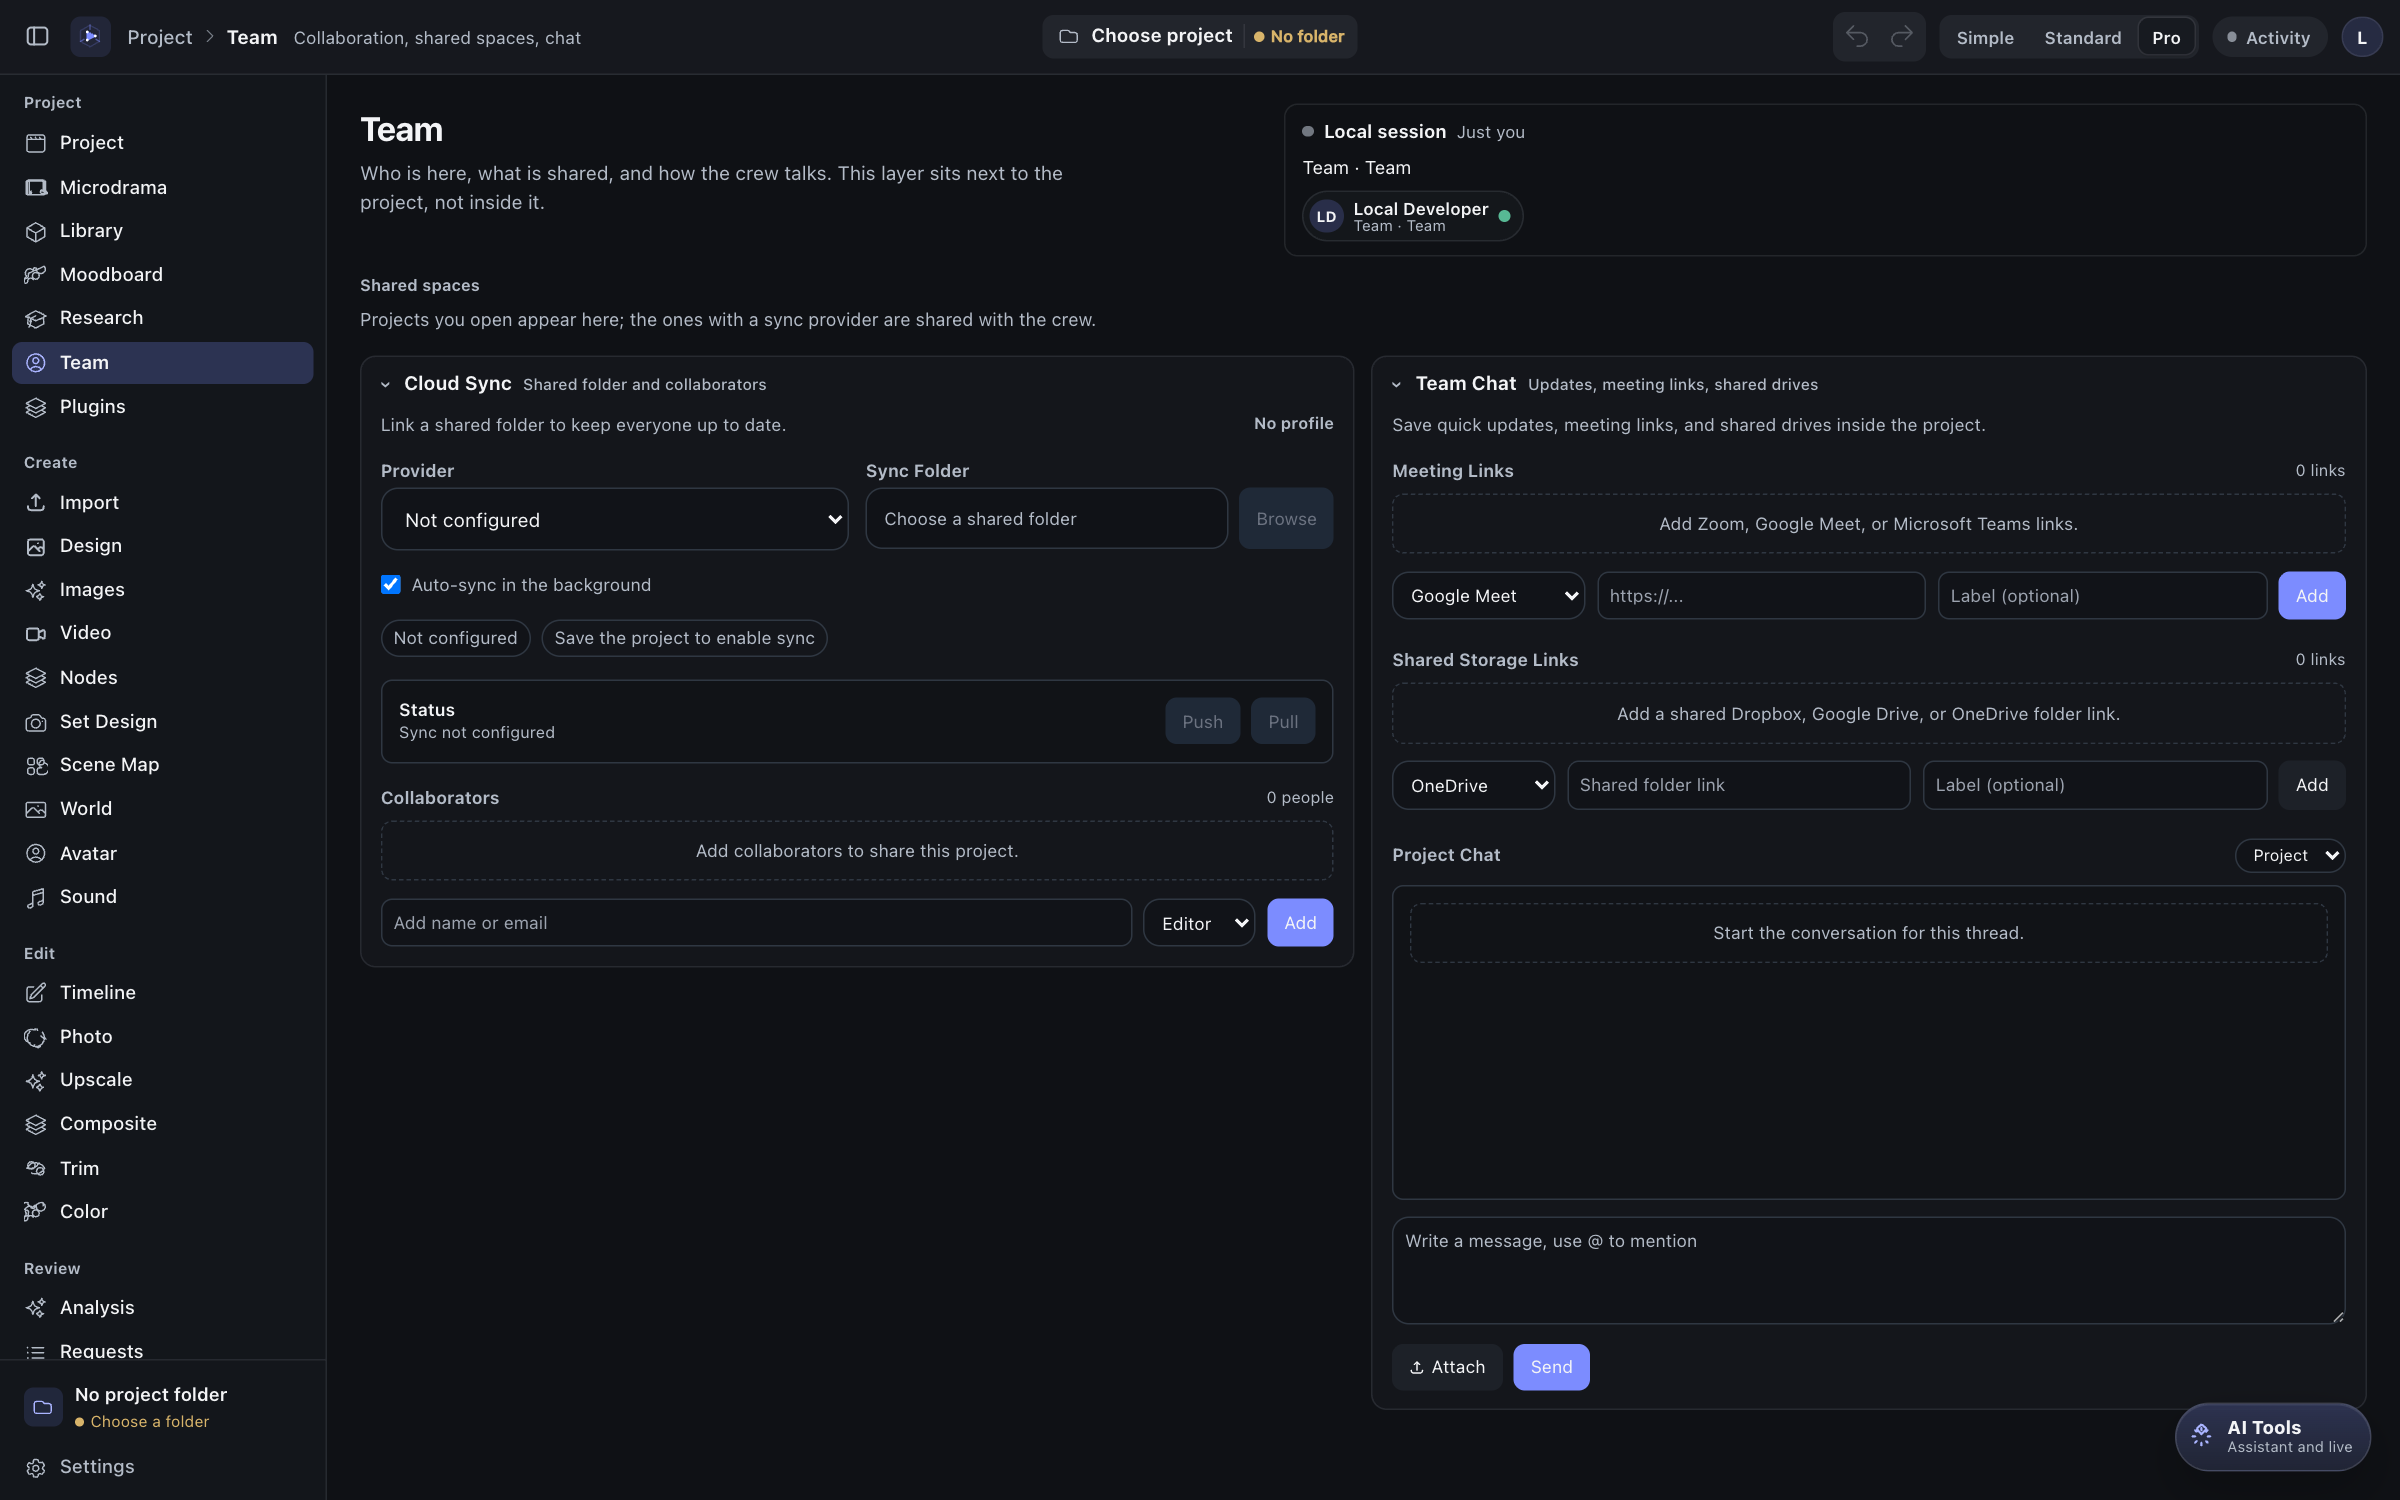Open Microdrama from the sidebar
This screenshot has height=1500, width=2400.
coord(162,187)
